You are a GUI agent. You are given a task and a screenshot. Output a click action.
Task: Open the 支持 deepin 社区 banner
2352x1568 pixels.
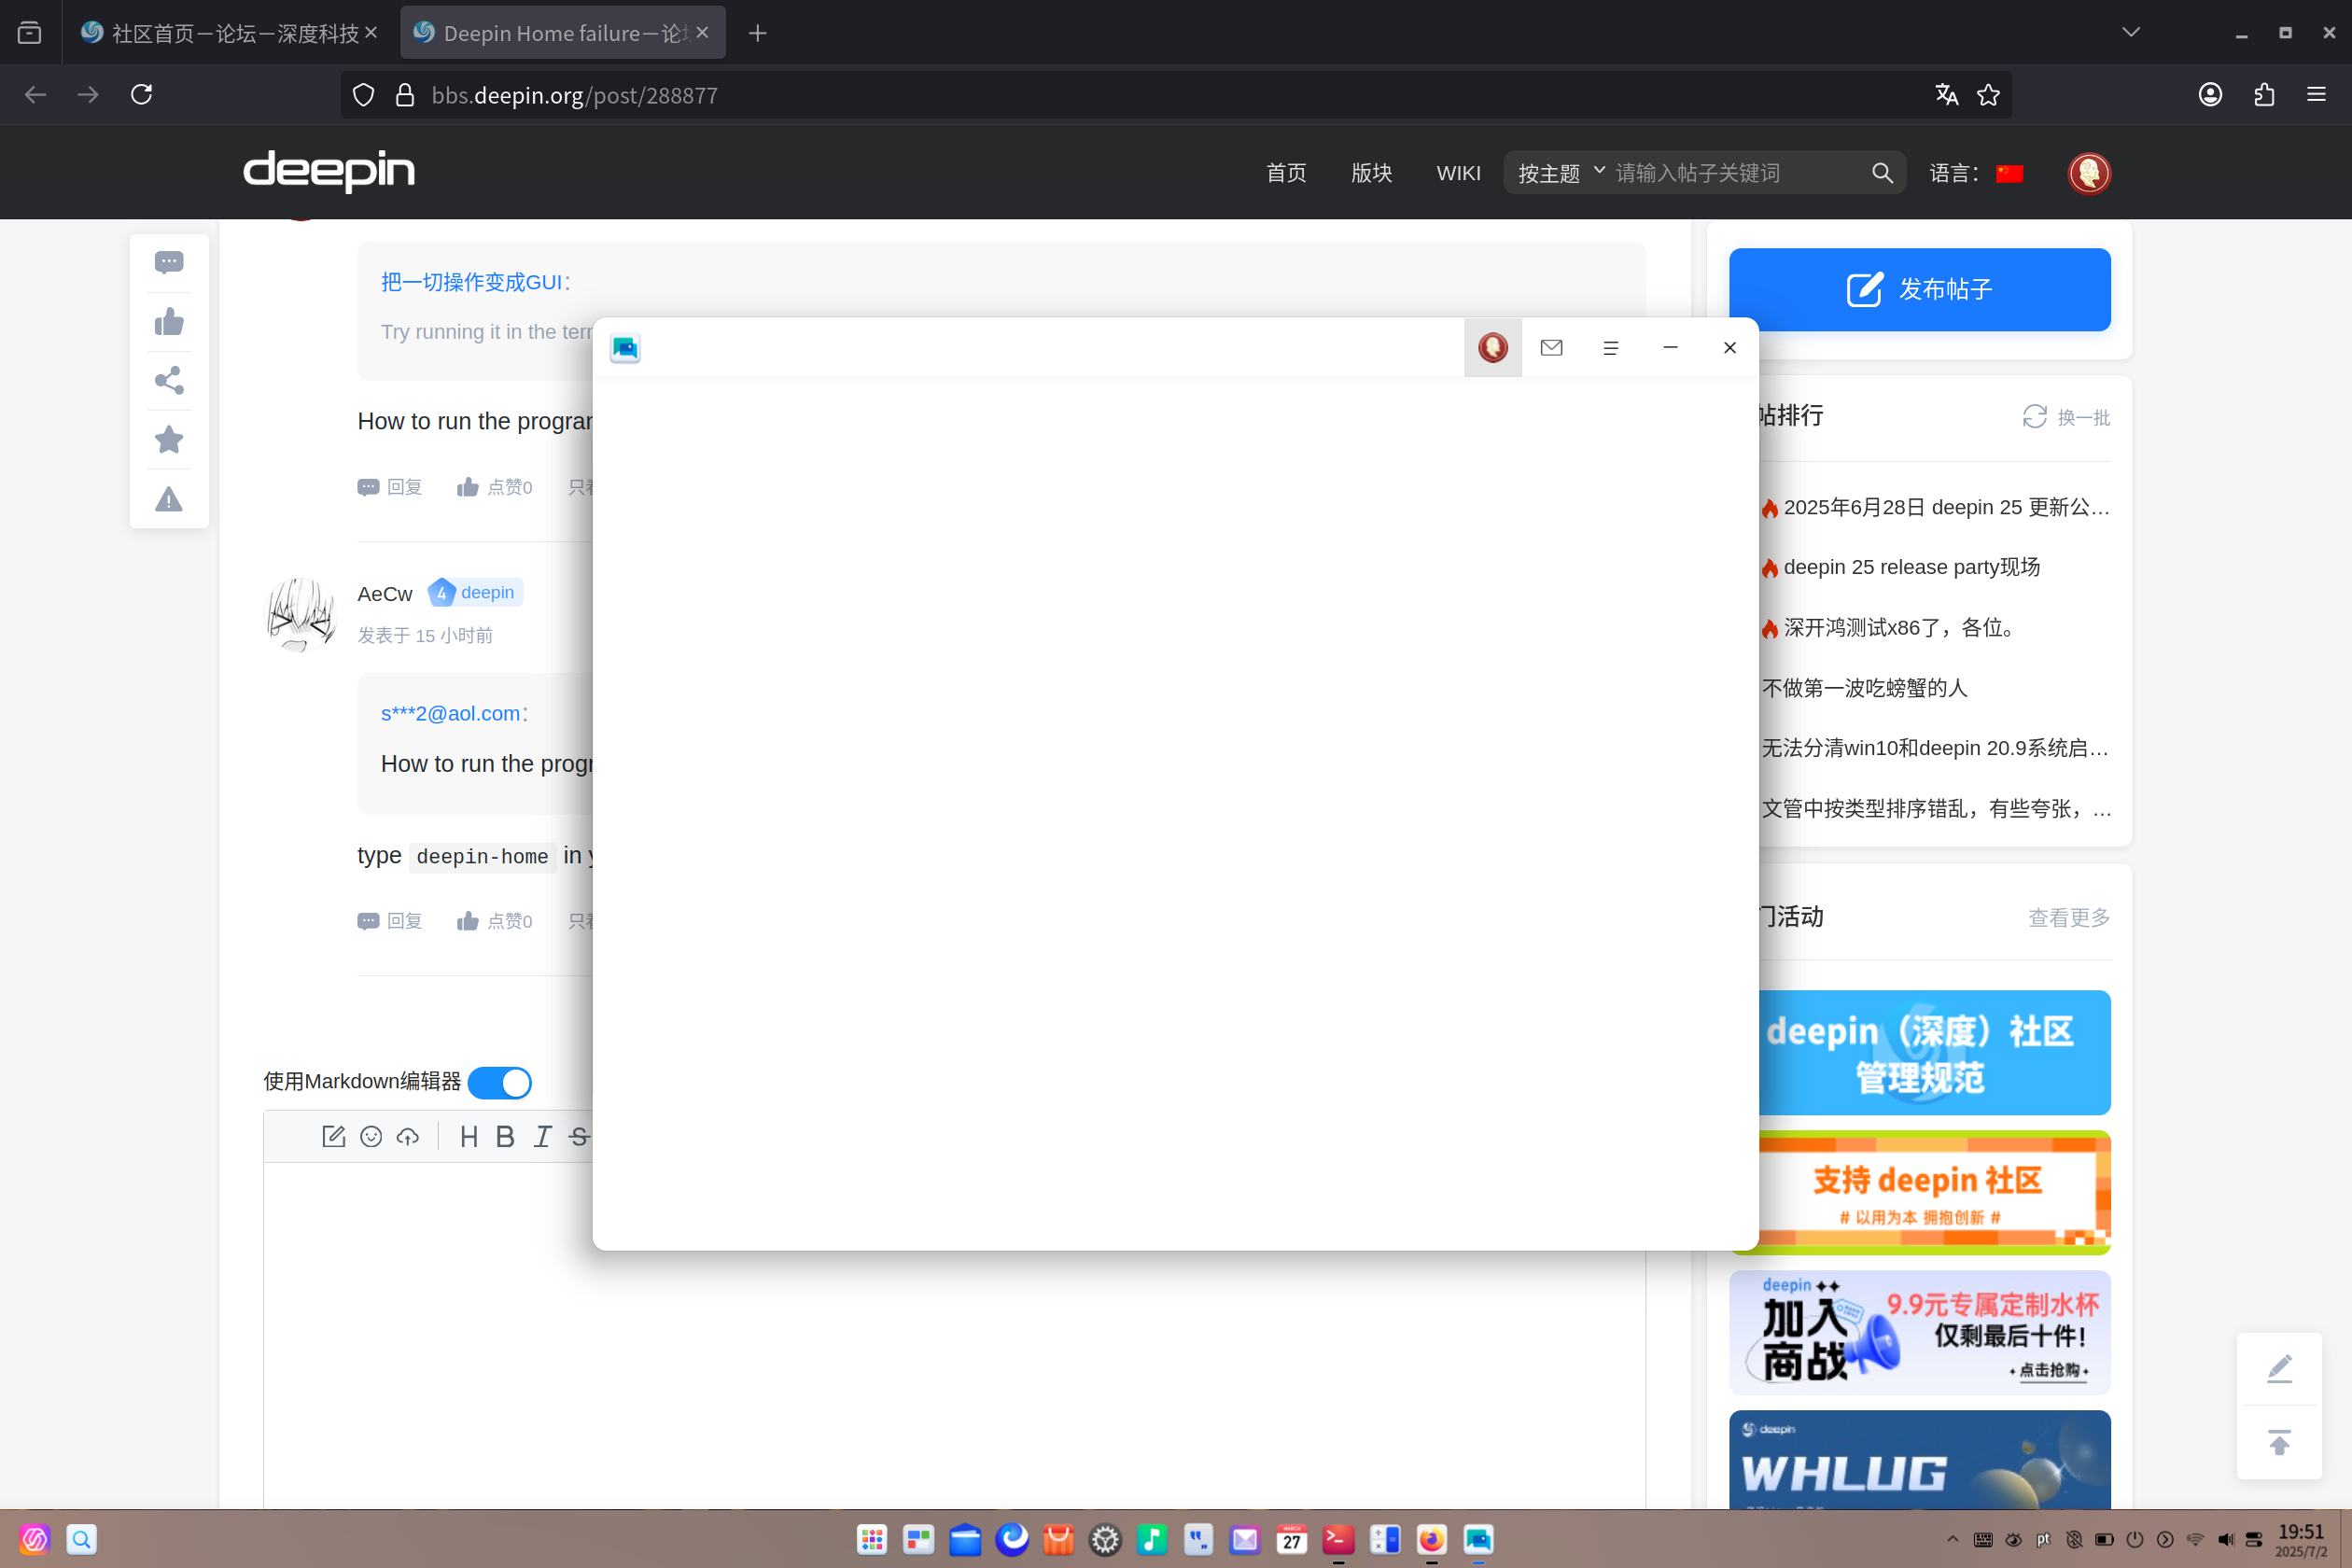tap(1934, 1193)
